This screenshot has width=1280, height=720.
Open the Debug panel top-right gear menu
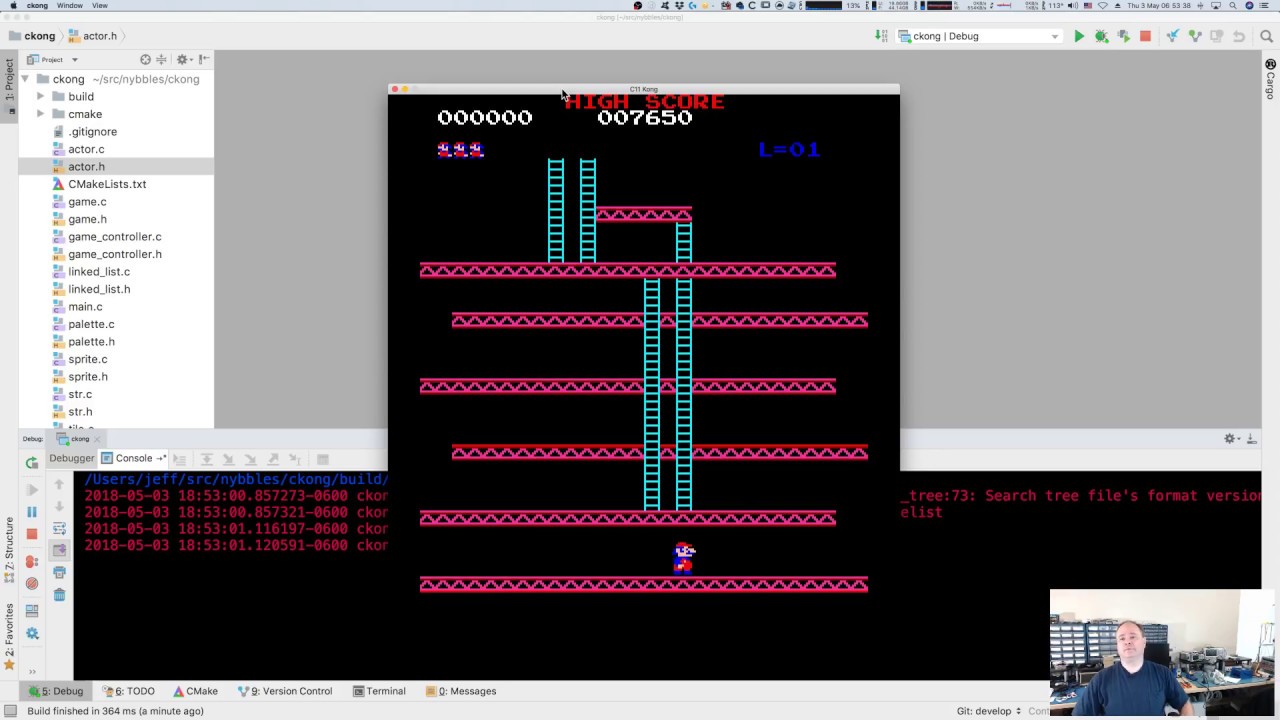(x=1230, y=439)
